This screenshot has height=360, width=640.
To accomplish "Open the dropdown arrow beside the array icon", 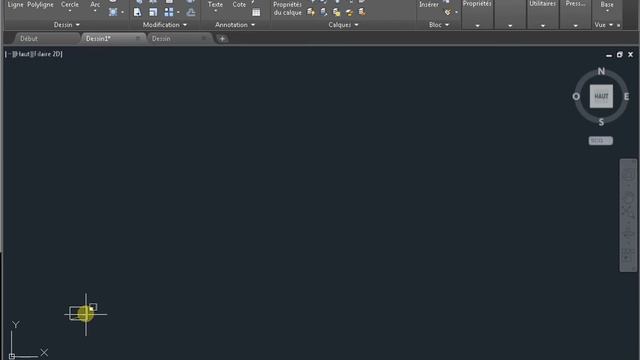I will click(178, 12).
